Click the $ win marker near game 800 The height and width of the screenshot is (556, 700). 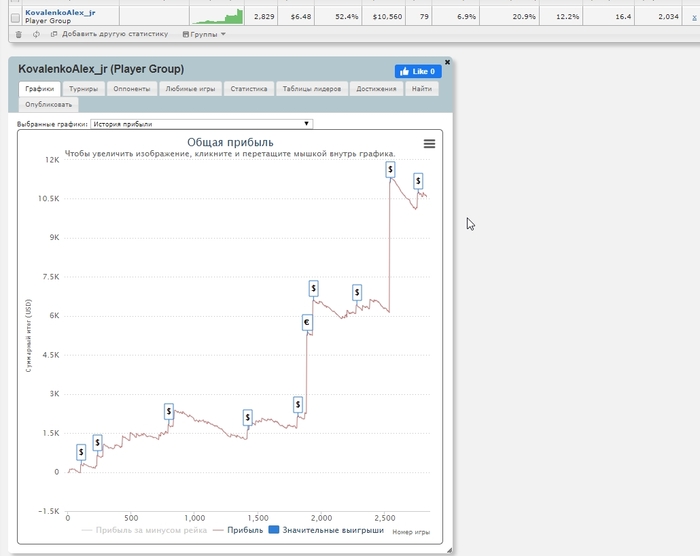click(x=169, y=411)
